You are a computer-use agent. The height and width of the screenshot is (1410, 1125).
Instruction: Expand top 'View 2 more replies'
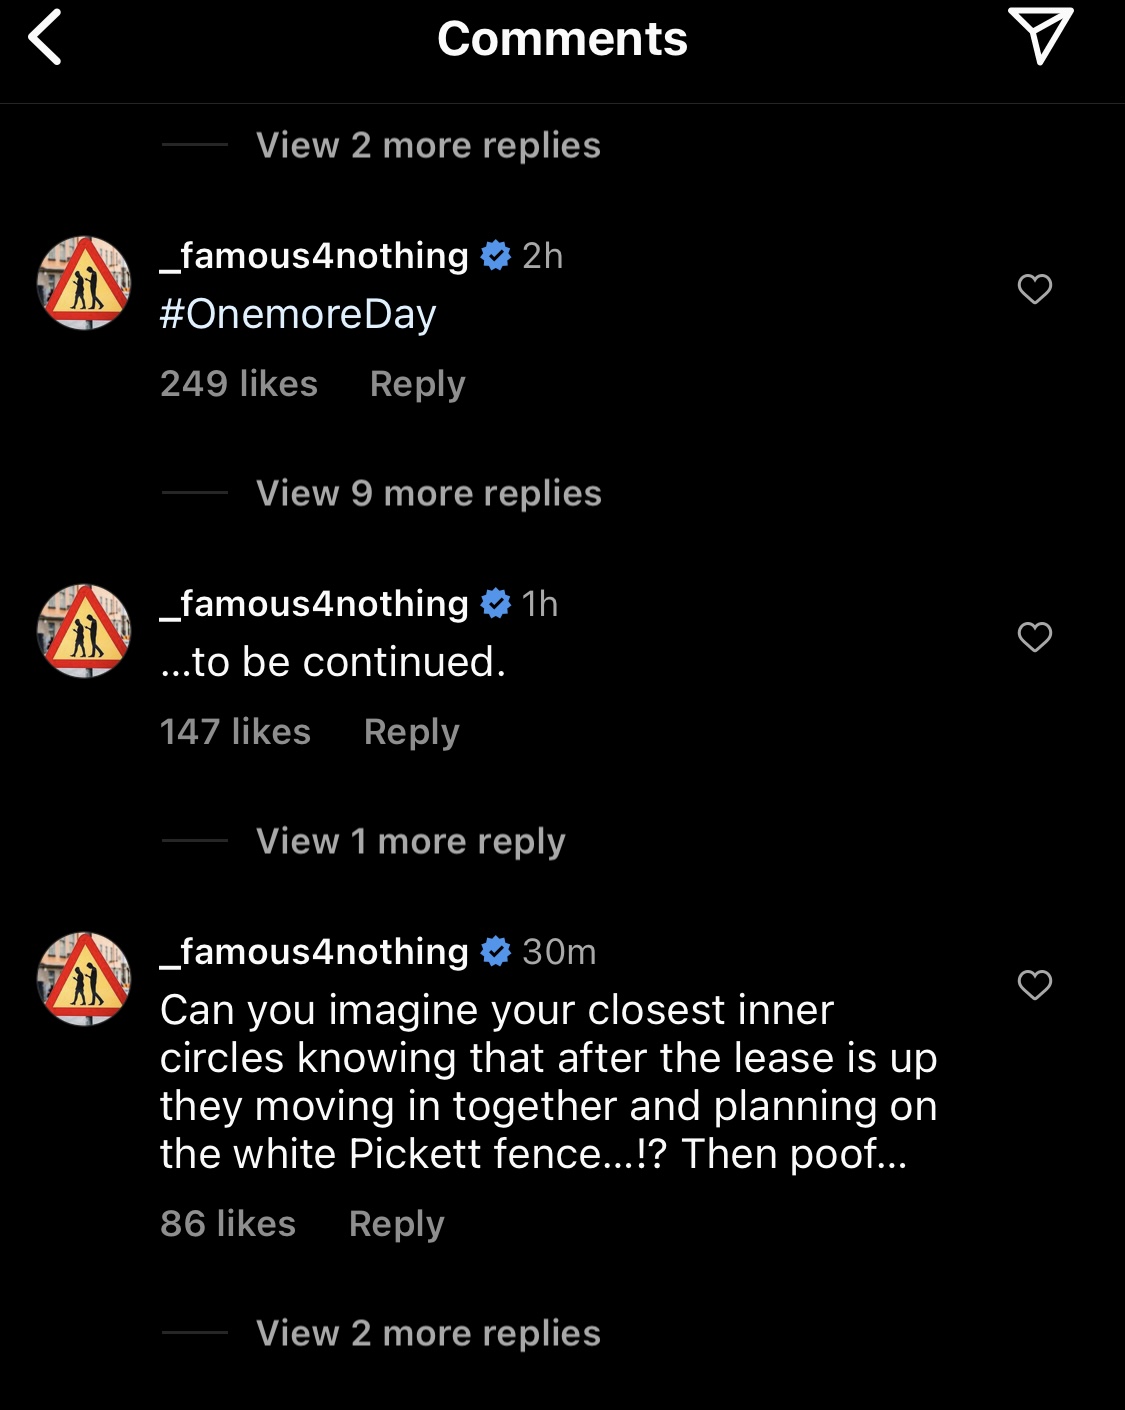(x=428, y=145)
